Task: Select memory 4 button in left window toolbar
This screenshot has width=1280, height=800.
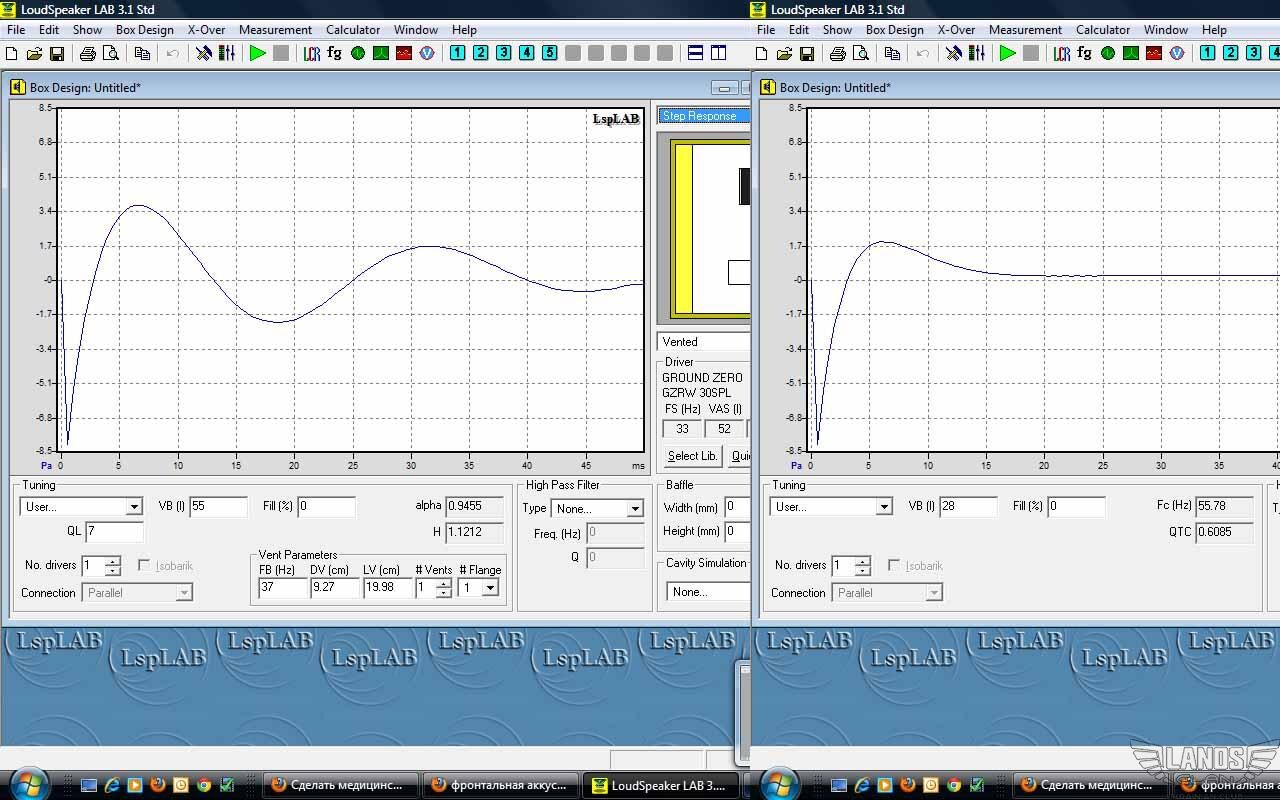Action: pos(527,53)
